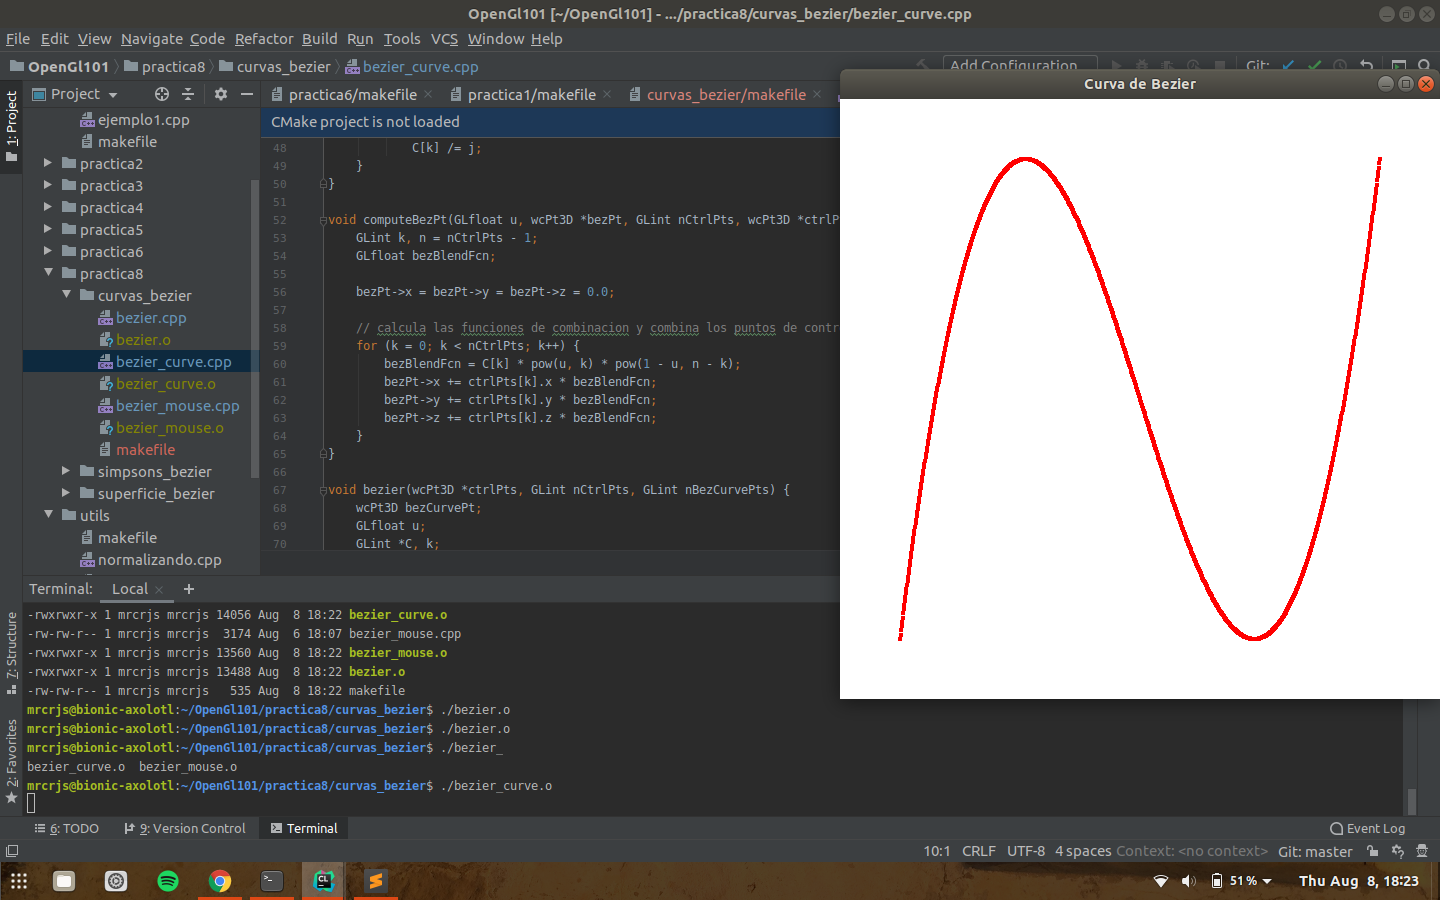Expand the practica2 folder
Viewport: 1440px width, 900px height.
[47, 163]
